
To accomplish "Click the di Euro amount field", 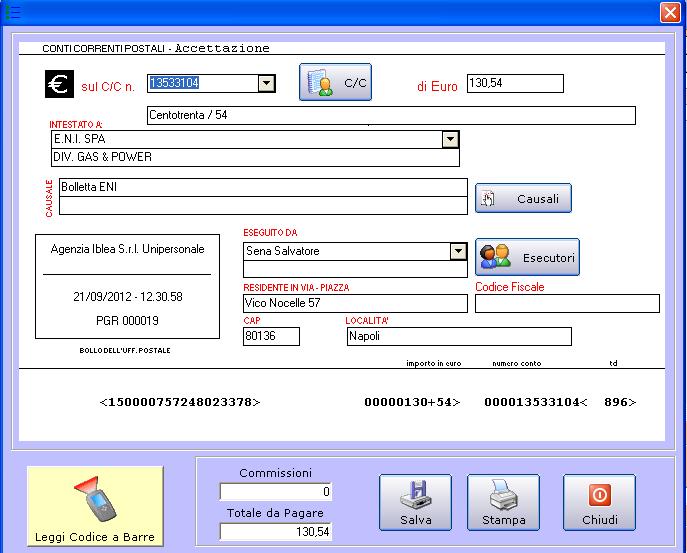I will 515,83.
